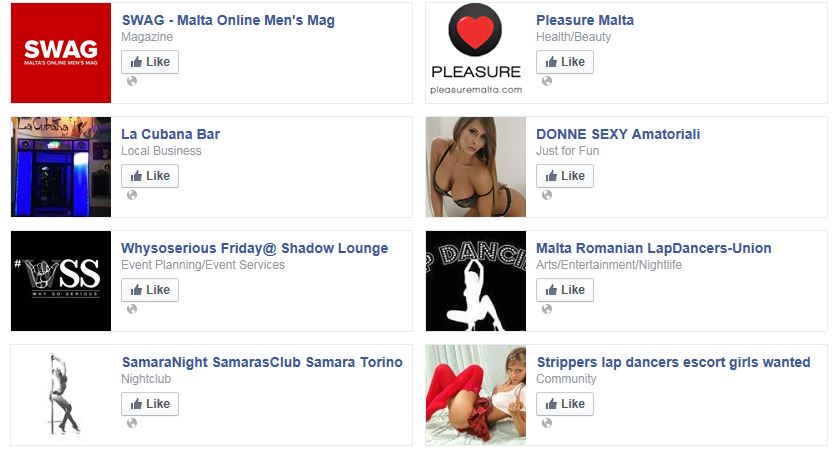The image size is (839, 454).
Task: Like the Pleasure Malta page
Action: (x=565, y=62)
